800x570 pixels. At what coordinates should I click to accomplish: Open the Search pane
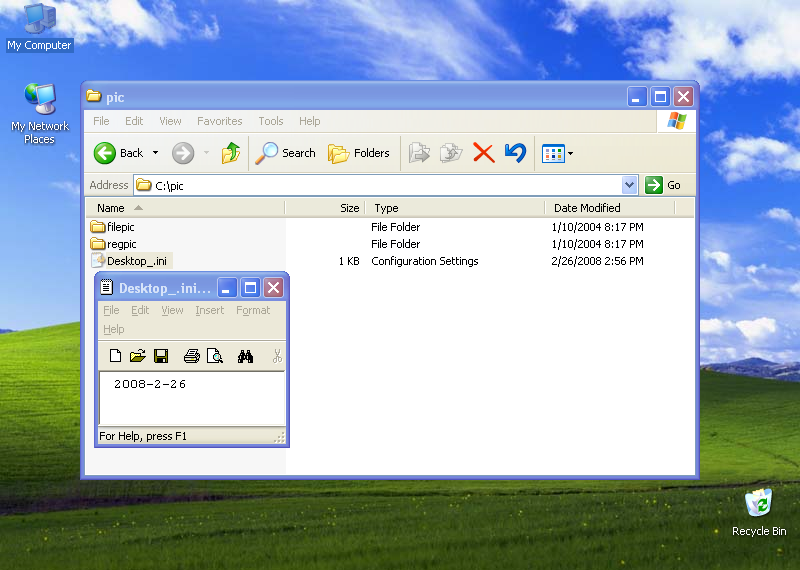coord(286,153)
